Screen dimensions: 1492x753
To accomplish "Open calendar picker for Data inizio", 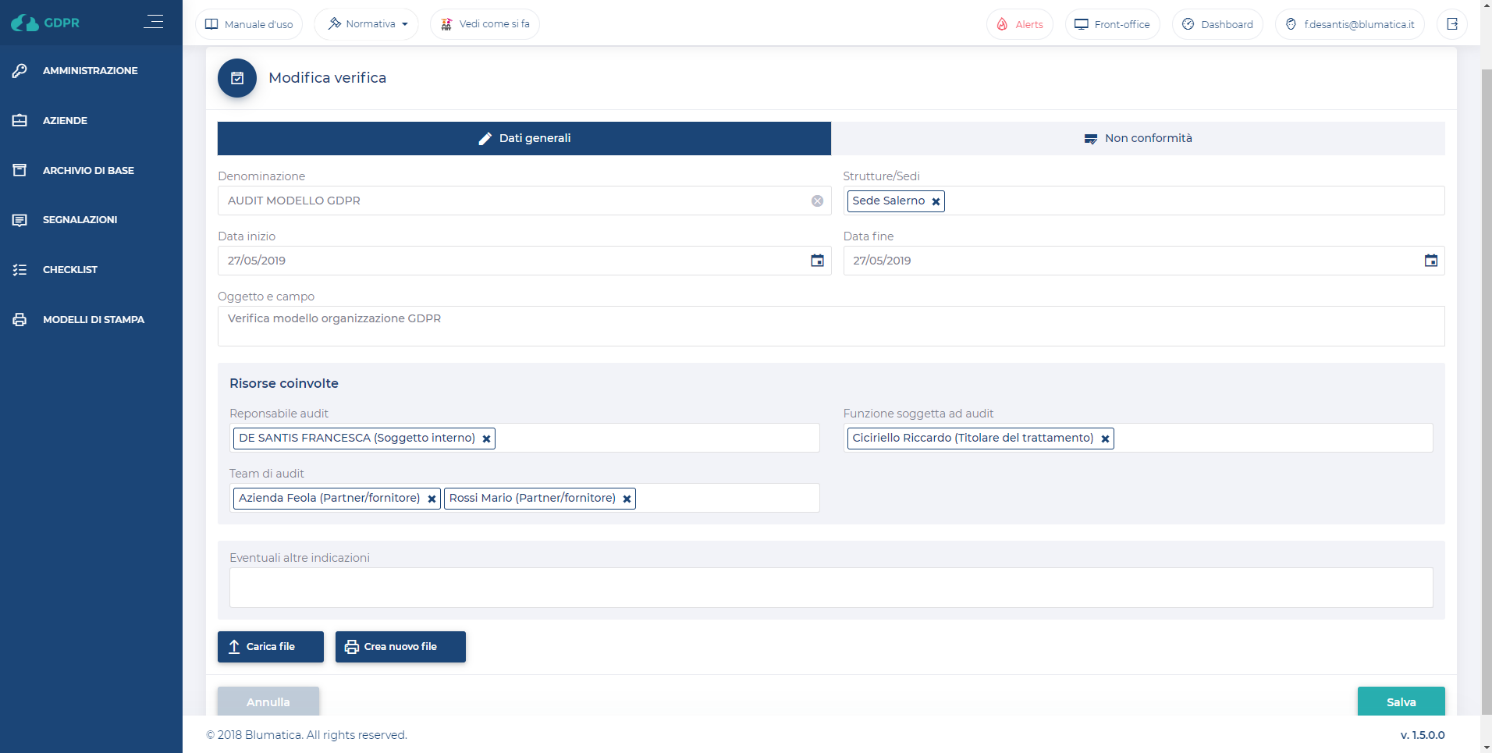I will tap(817, 261).
